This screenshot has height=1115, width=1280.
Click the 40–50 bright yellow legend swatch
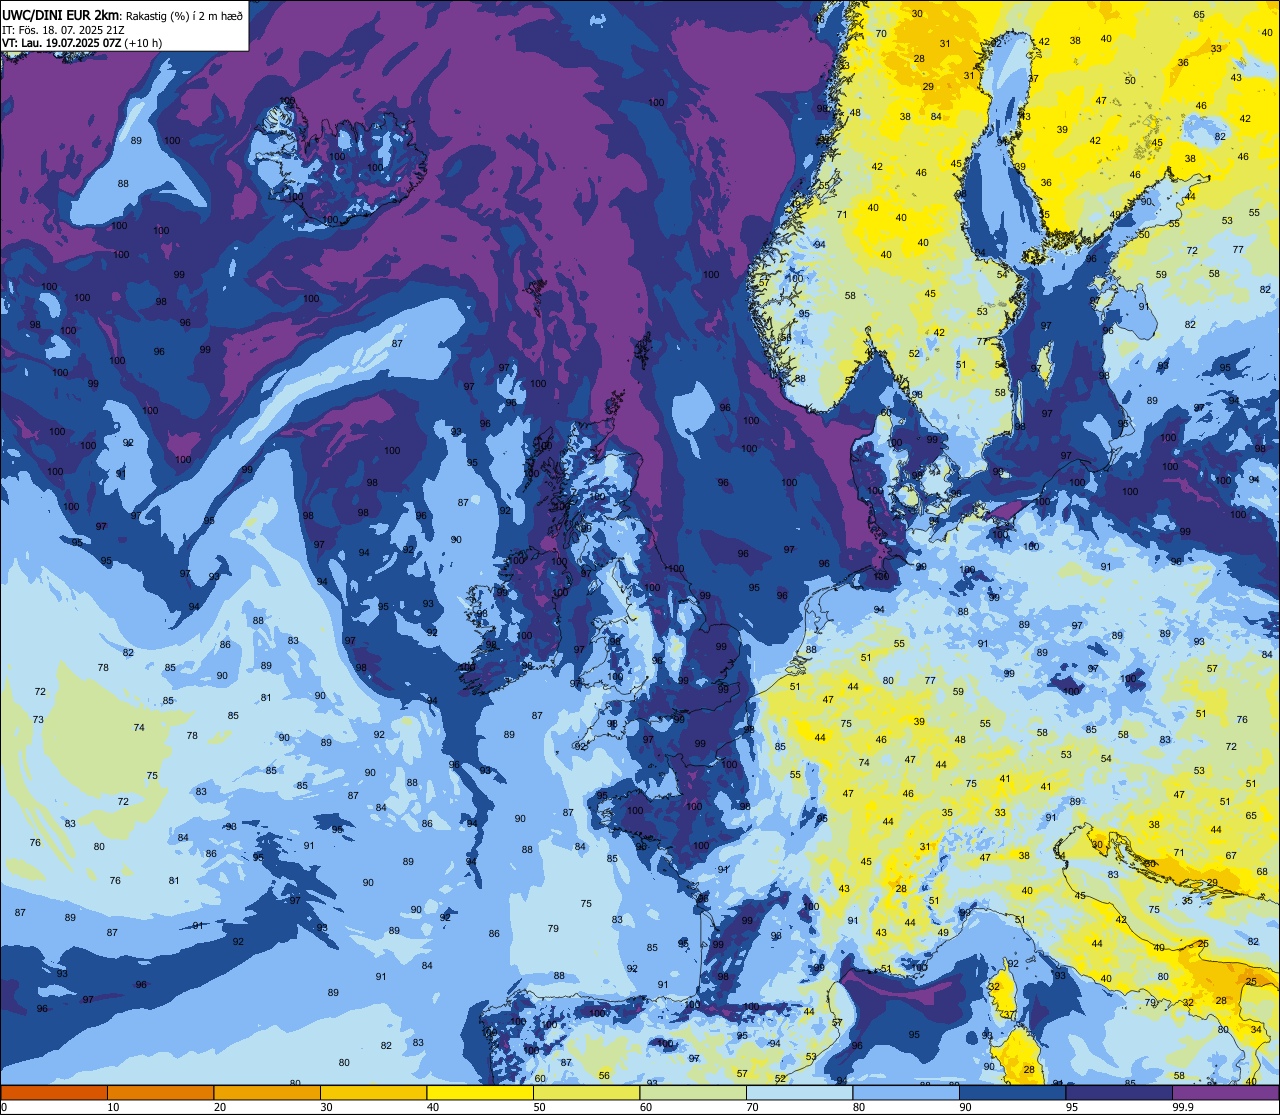click(480, 1092)
